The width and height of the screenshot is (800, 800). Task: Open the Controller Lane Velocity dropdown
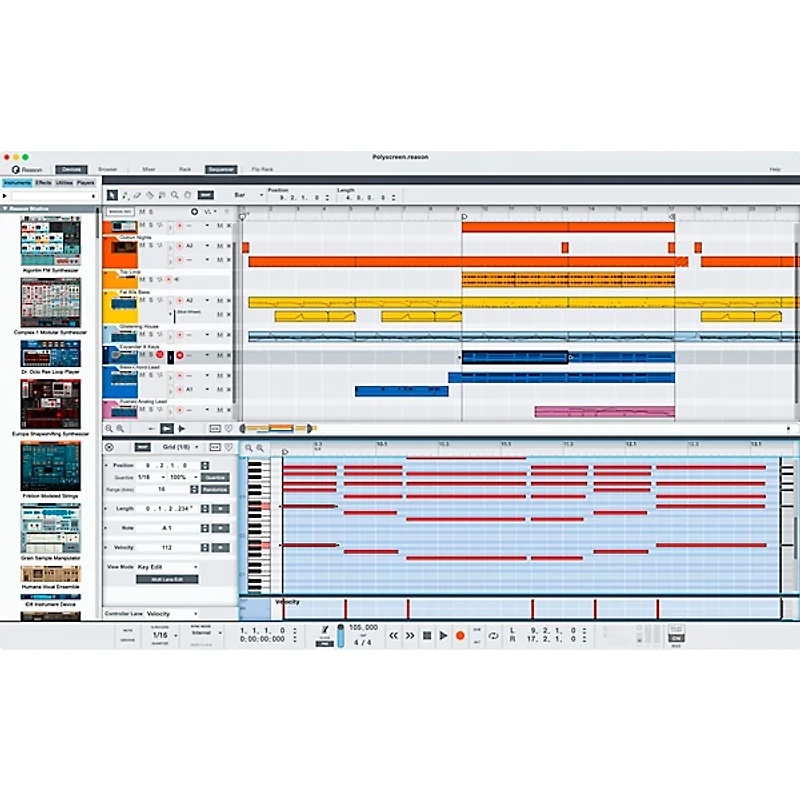pos(172,614)
